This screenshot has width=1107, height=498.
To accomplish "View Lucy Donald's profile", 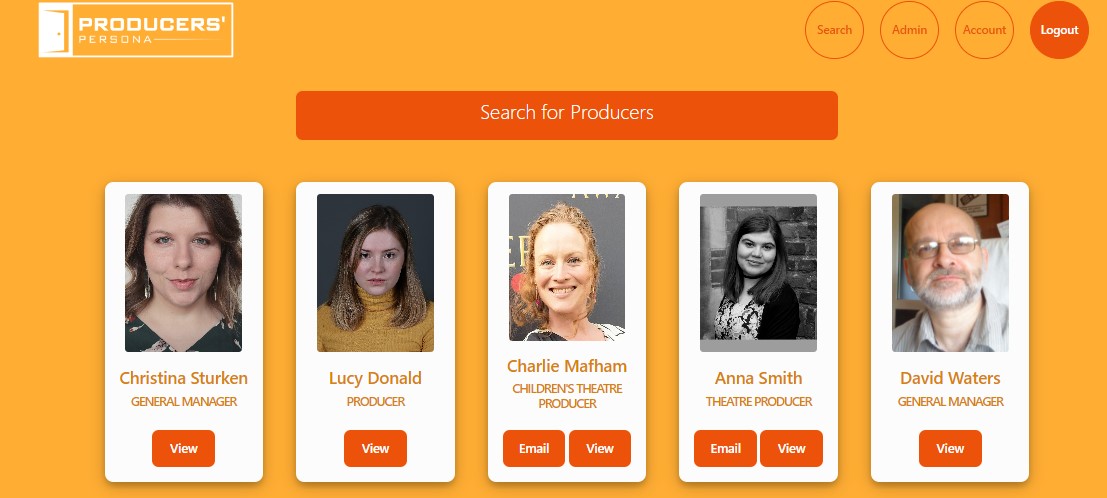I will pyautogui.click(x=376, y=449).
